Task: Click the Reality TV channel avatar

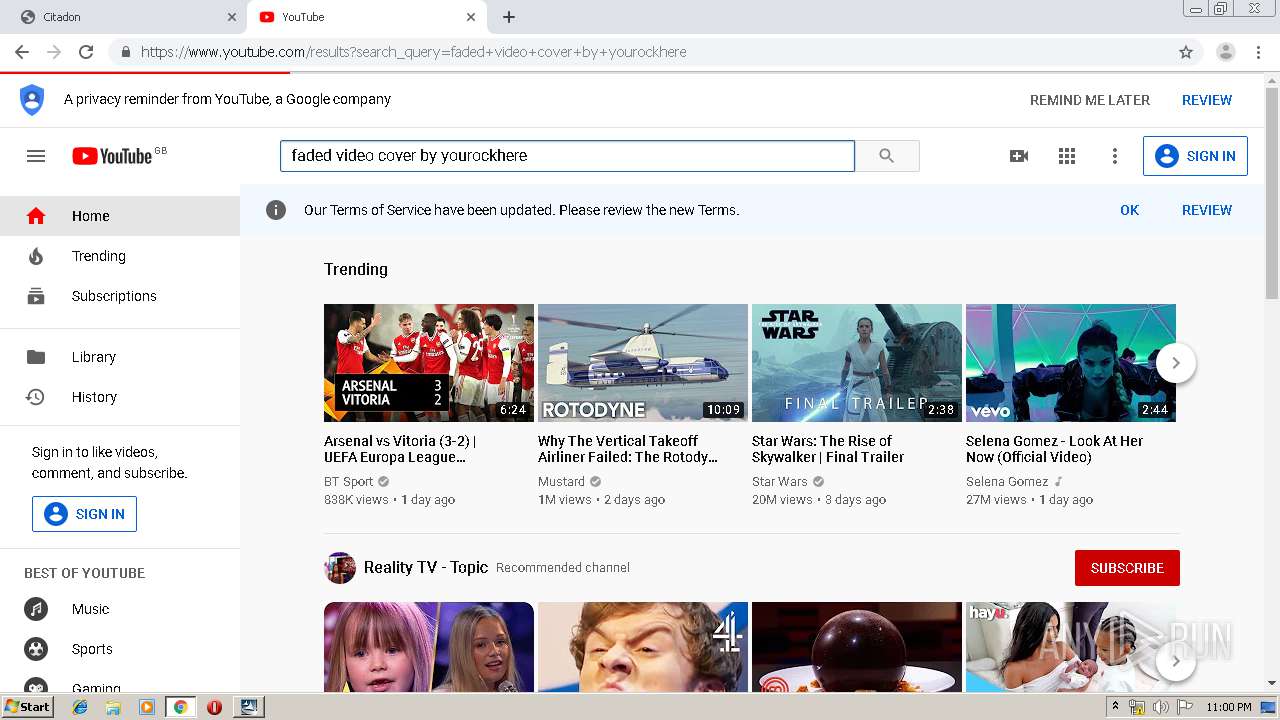Action: click(x=340, y=568)
